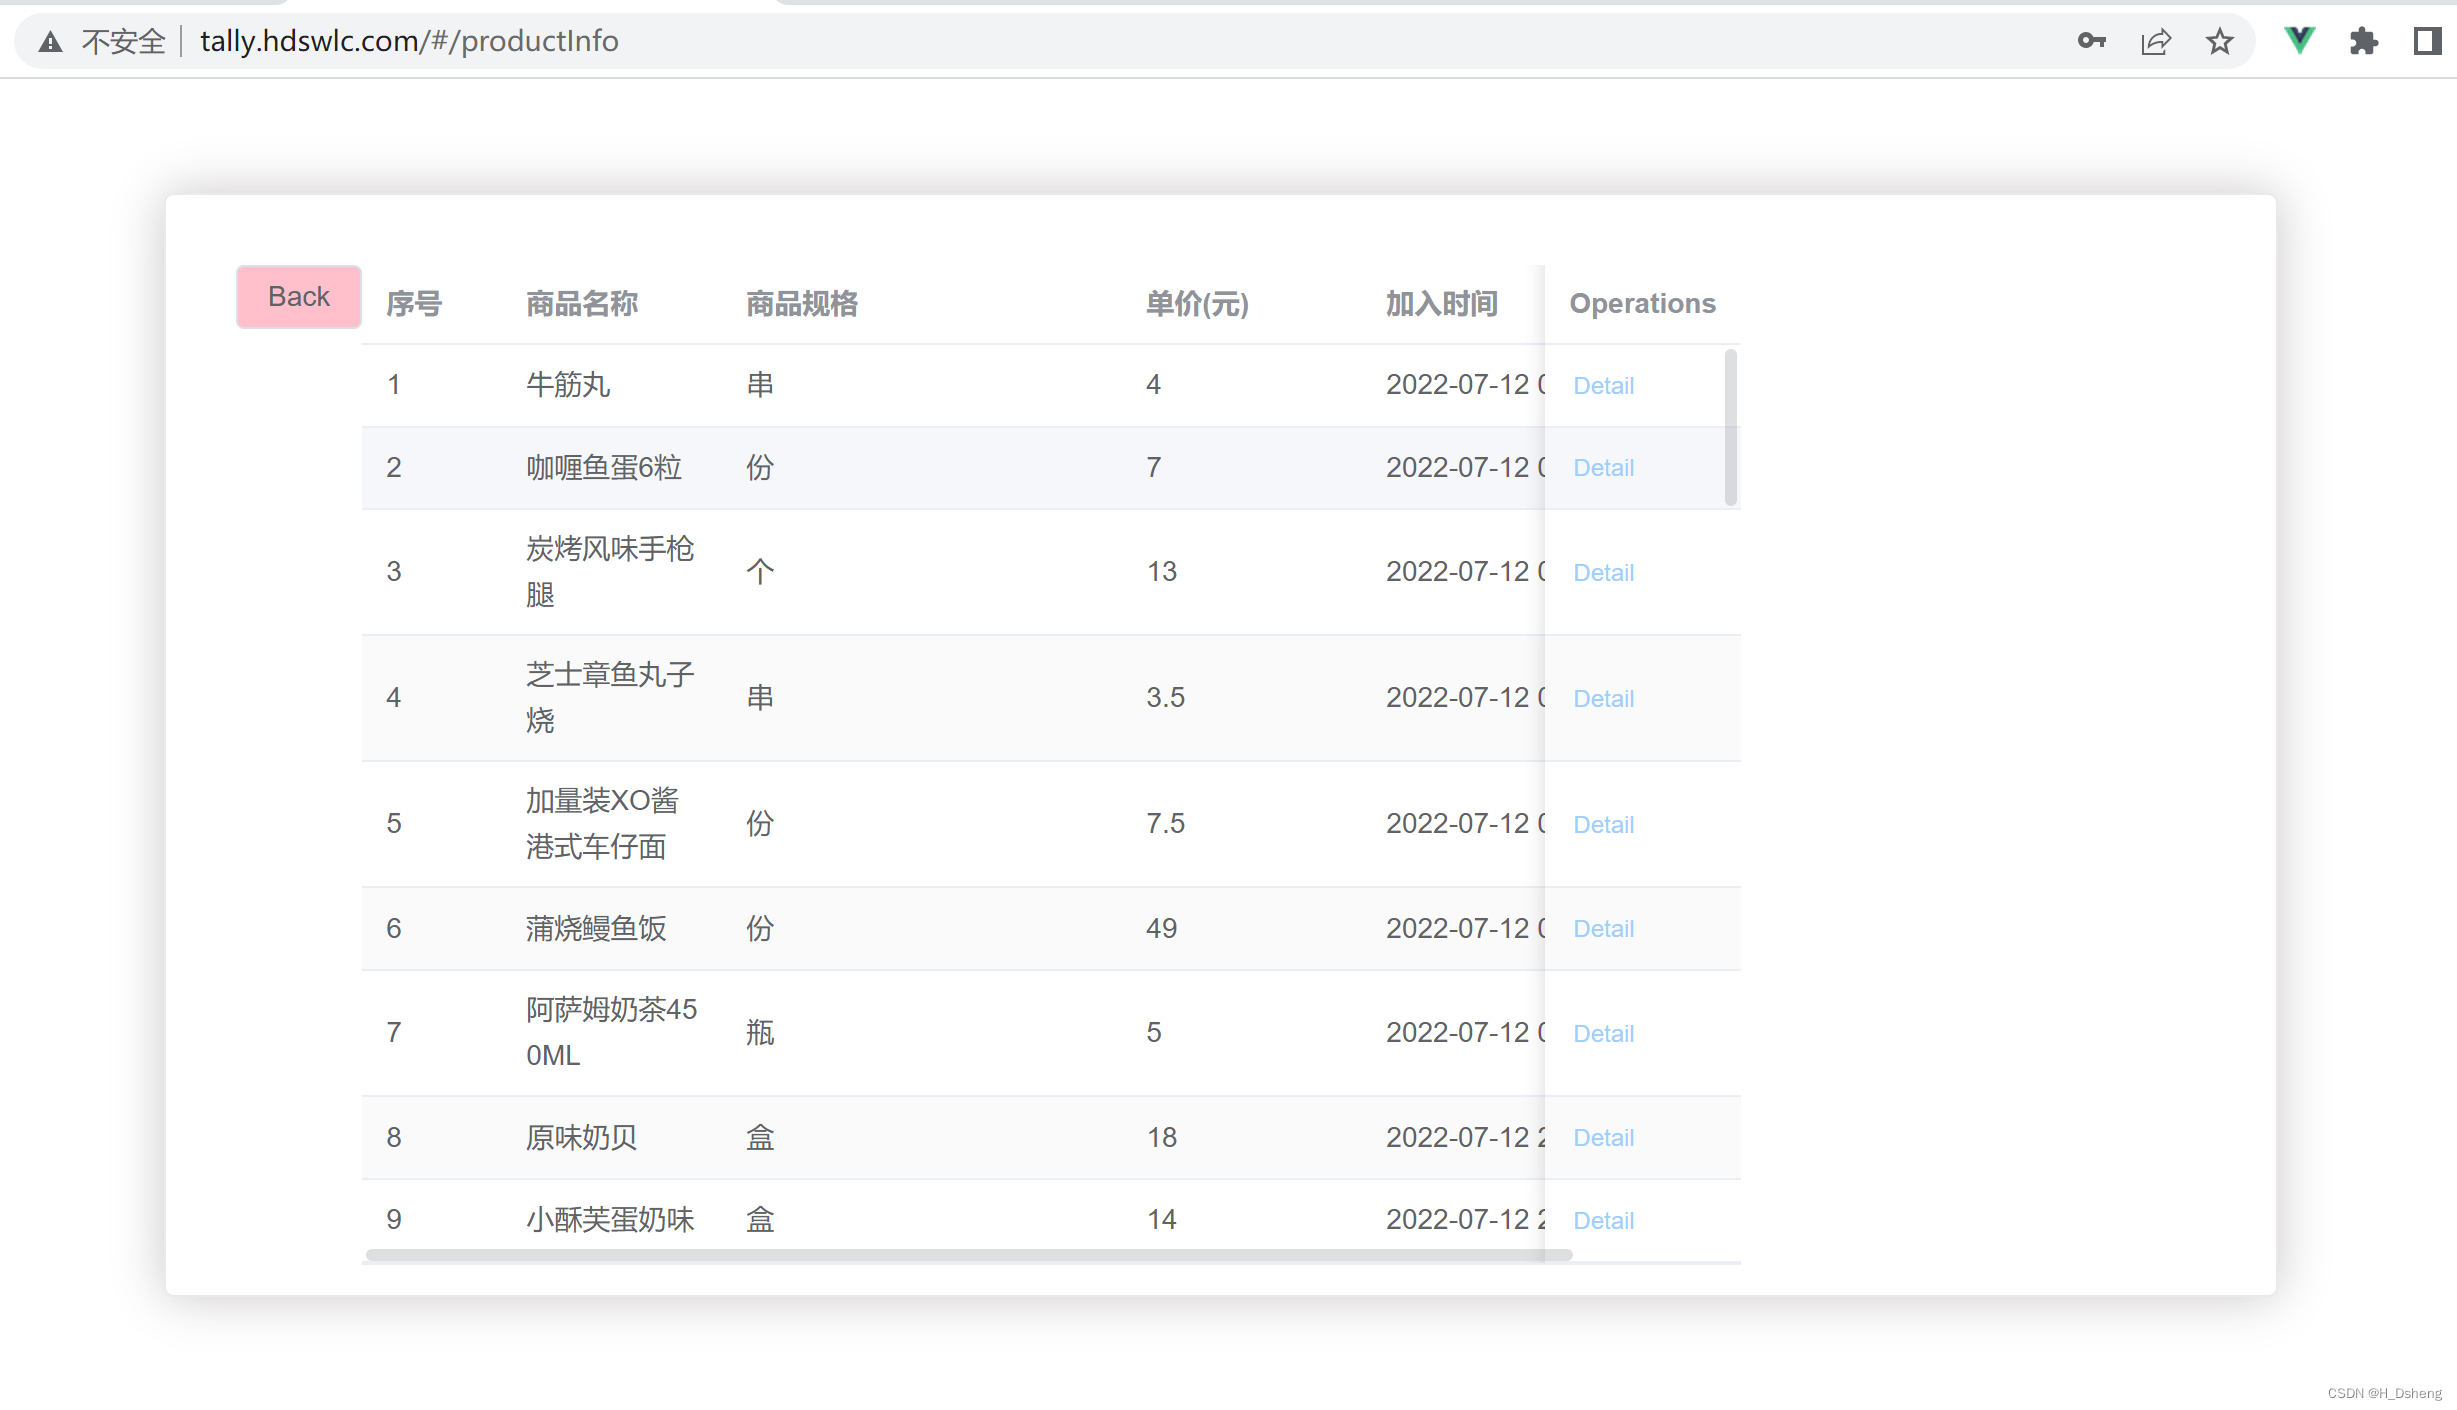Open the Vue devtools extension icon
This screenshot has height=1410, width=2457.
[x=2299, y=41]
